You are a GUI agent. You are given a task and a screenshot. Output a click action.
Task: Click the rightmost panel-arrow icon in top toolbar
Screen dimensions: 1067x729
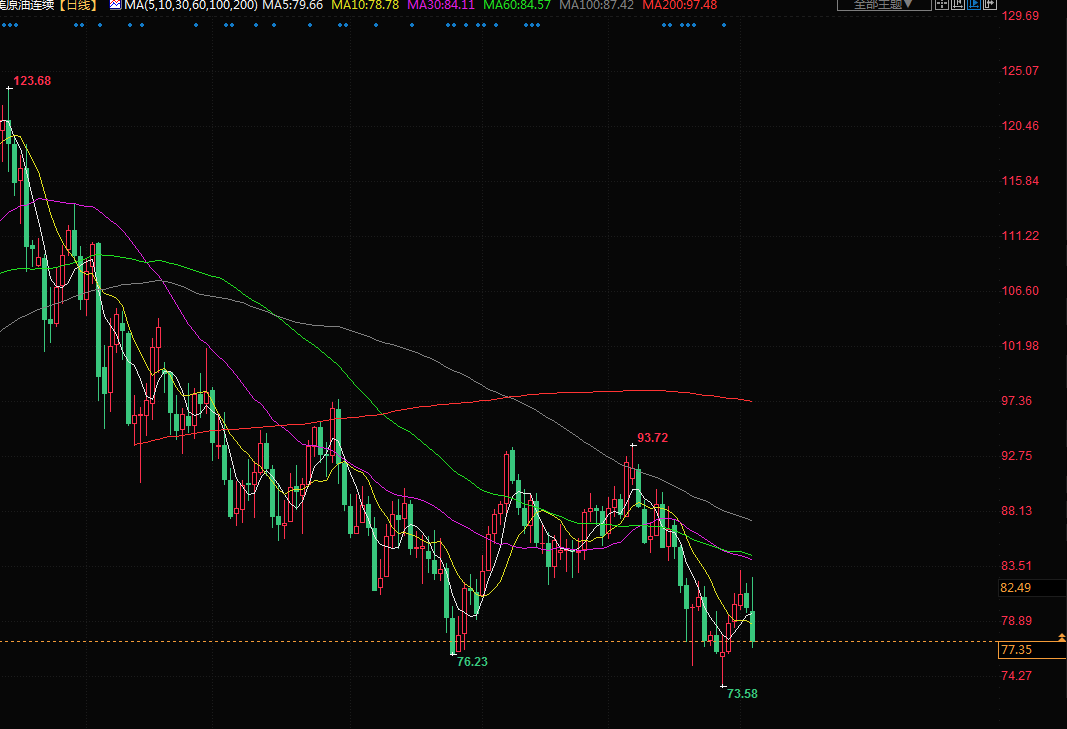click(x=990, y=5)
